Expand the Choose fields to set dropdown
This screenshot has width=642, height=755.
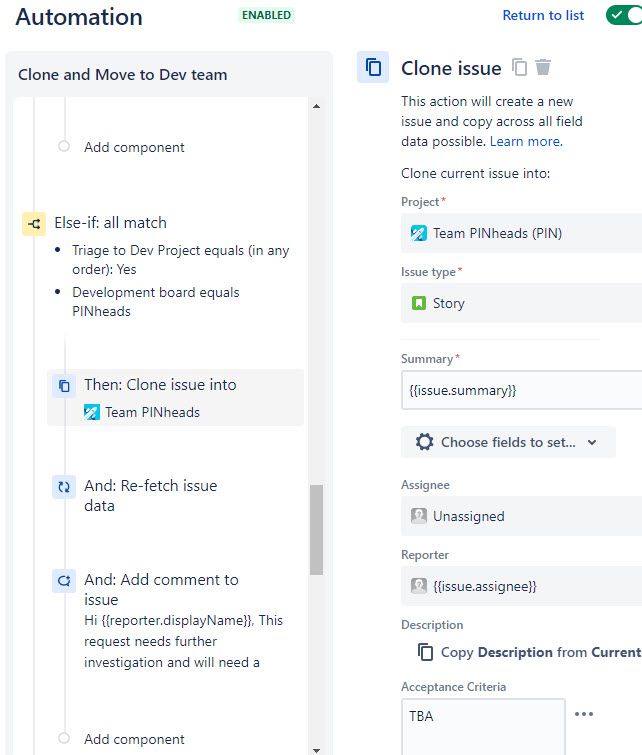508,442
